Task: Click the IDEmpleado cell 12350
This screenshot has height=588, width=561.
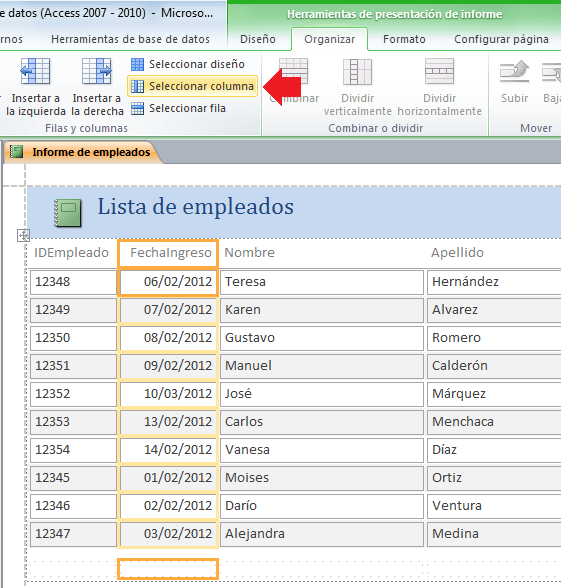Action: point(73,338)
